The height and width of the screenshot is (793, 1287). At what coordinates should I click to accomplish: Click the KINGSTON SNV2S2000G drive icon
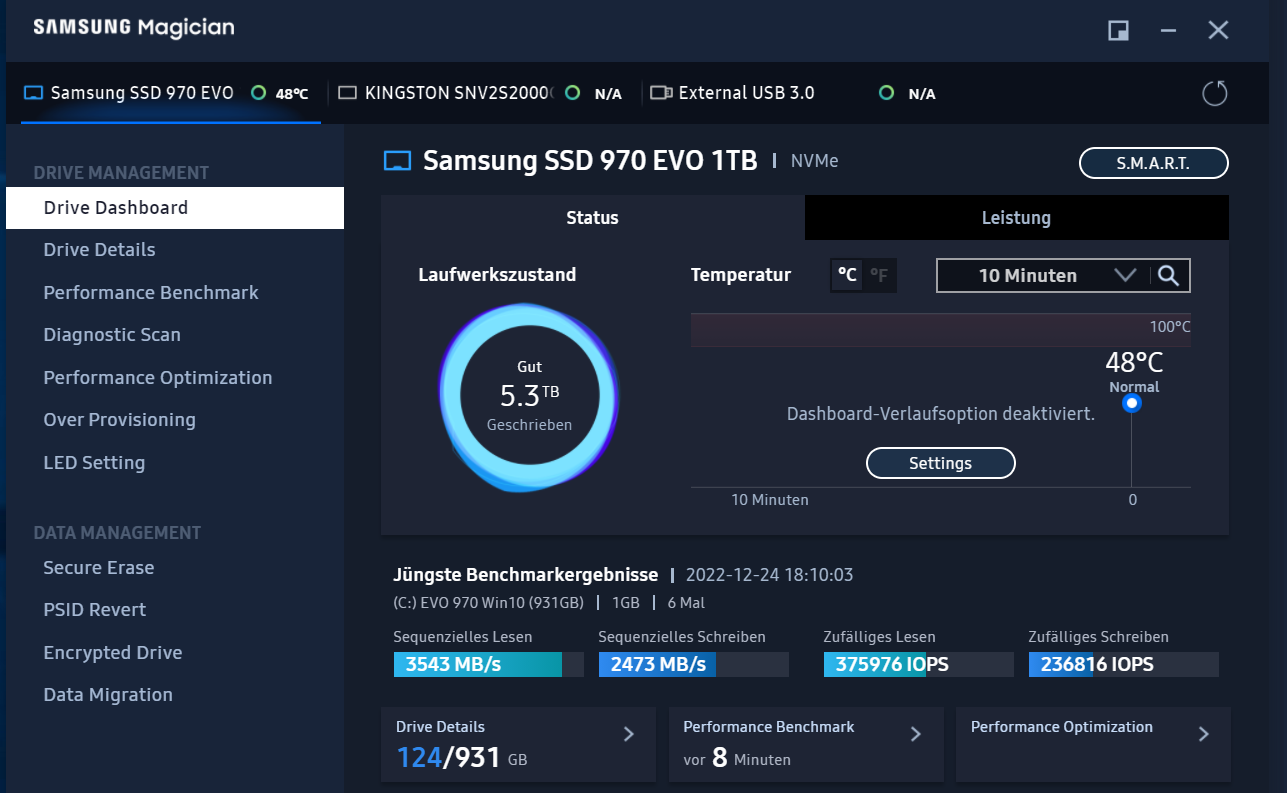(348, 93)
